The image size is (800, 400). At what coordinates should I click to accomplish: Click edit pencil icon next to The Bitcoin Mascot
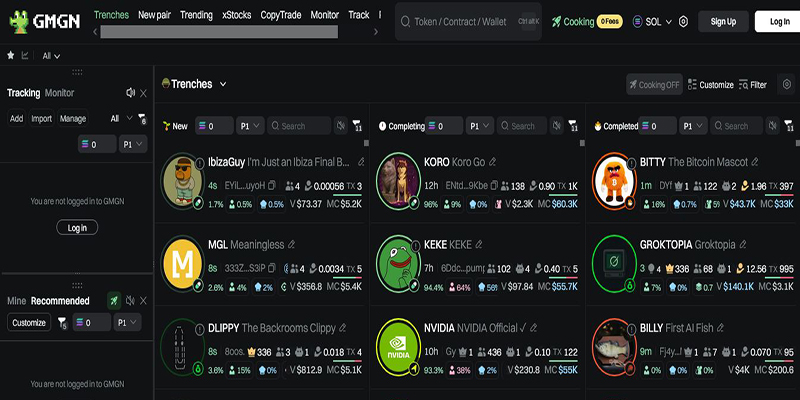[x=755, y=162]
